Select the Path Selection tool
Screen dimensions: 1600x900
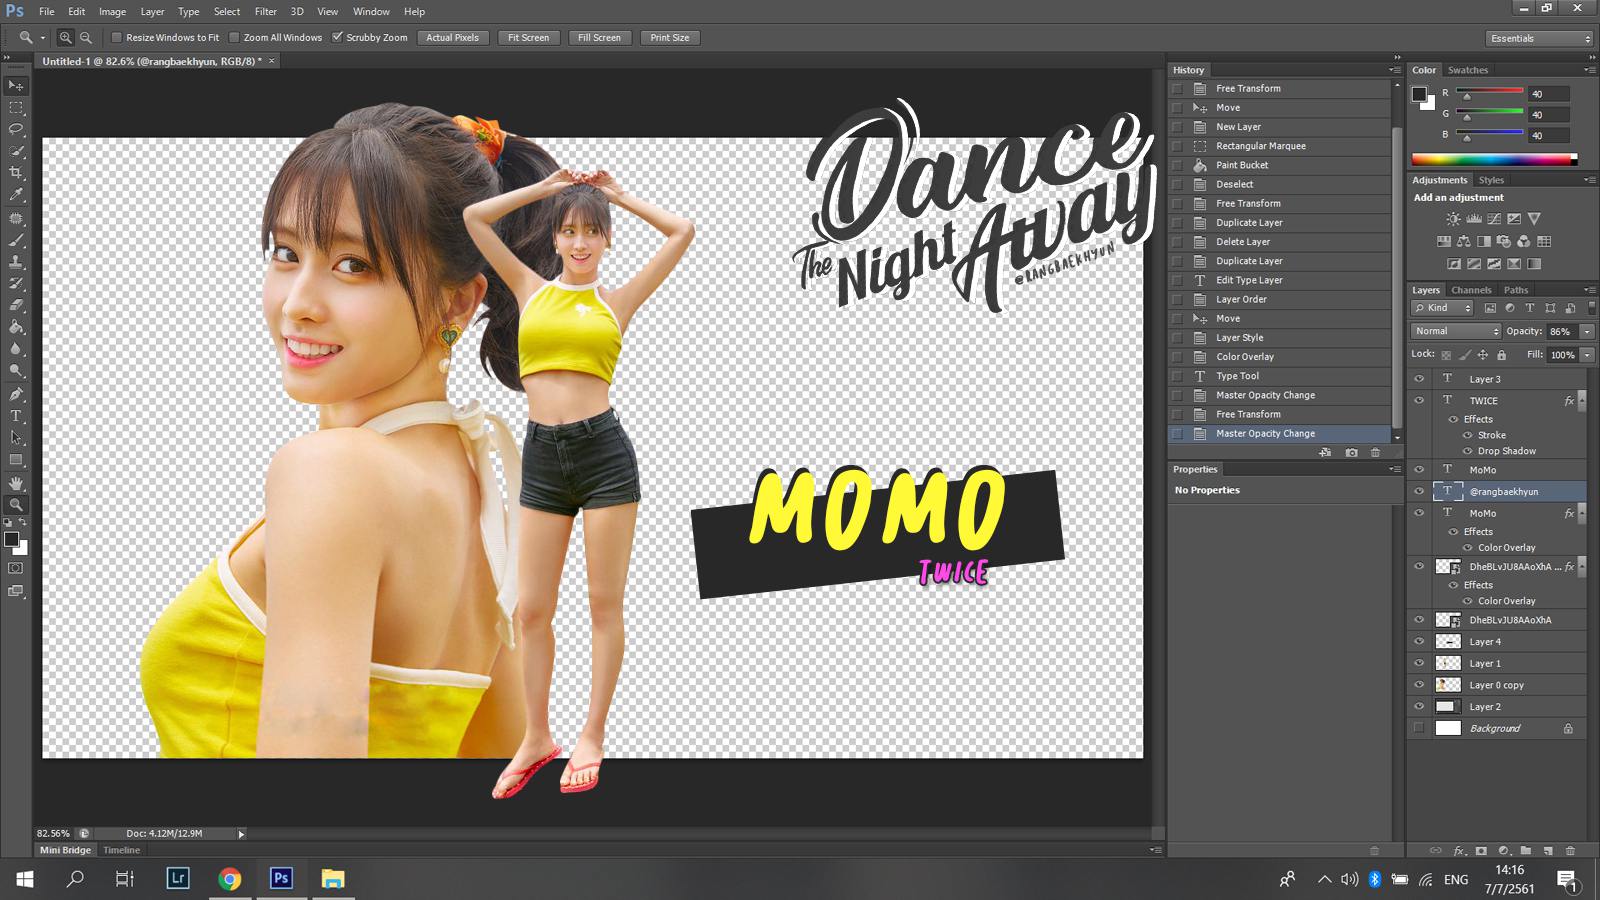tap(16, 438)
